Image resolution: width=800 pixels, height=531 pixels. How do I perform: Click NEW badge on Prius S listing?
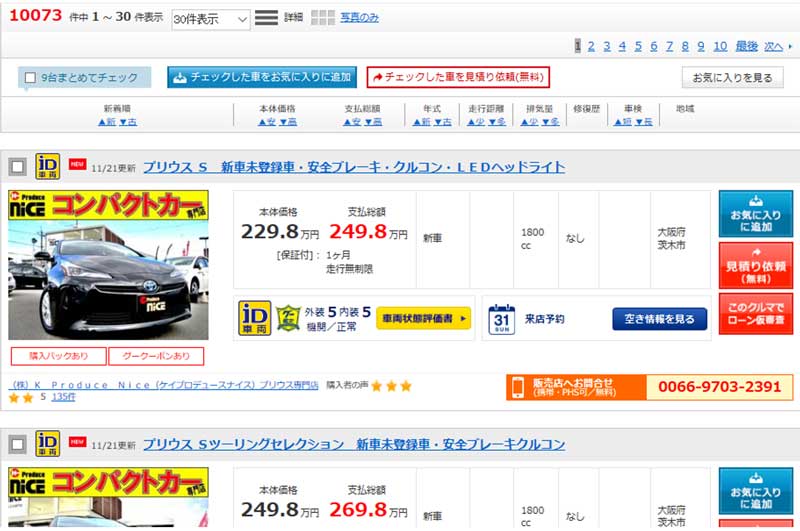tap(78, 164)
